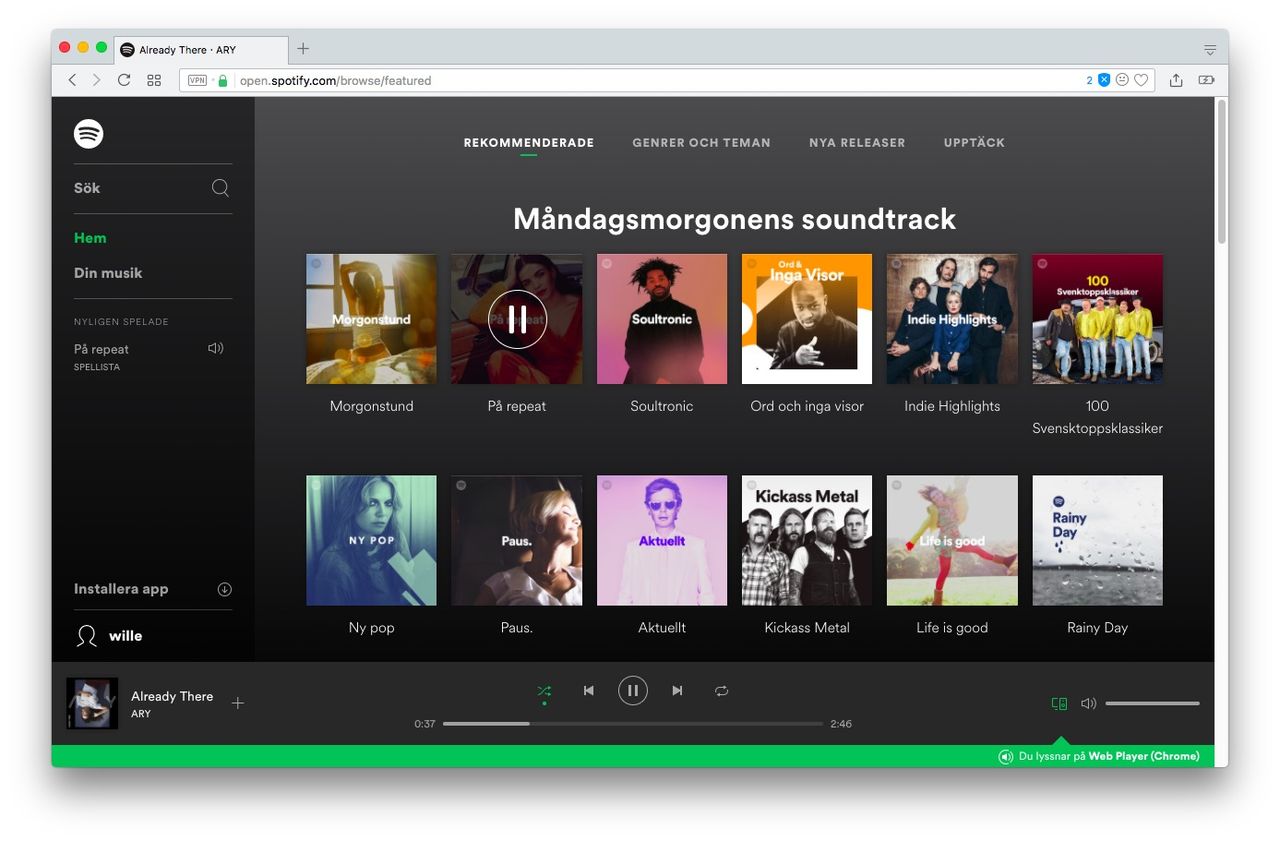The width and height of the screenshot is (1280, 841).
Task: Pause playback in bottom player bar
Action: (x=633, y=691)
